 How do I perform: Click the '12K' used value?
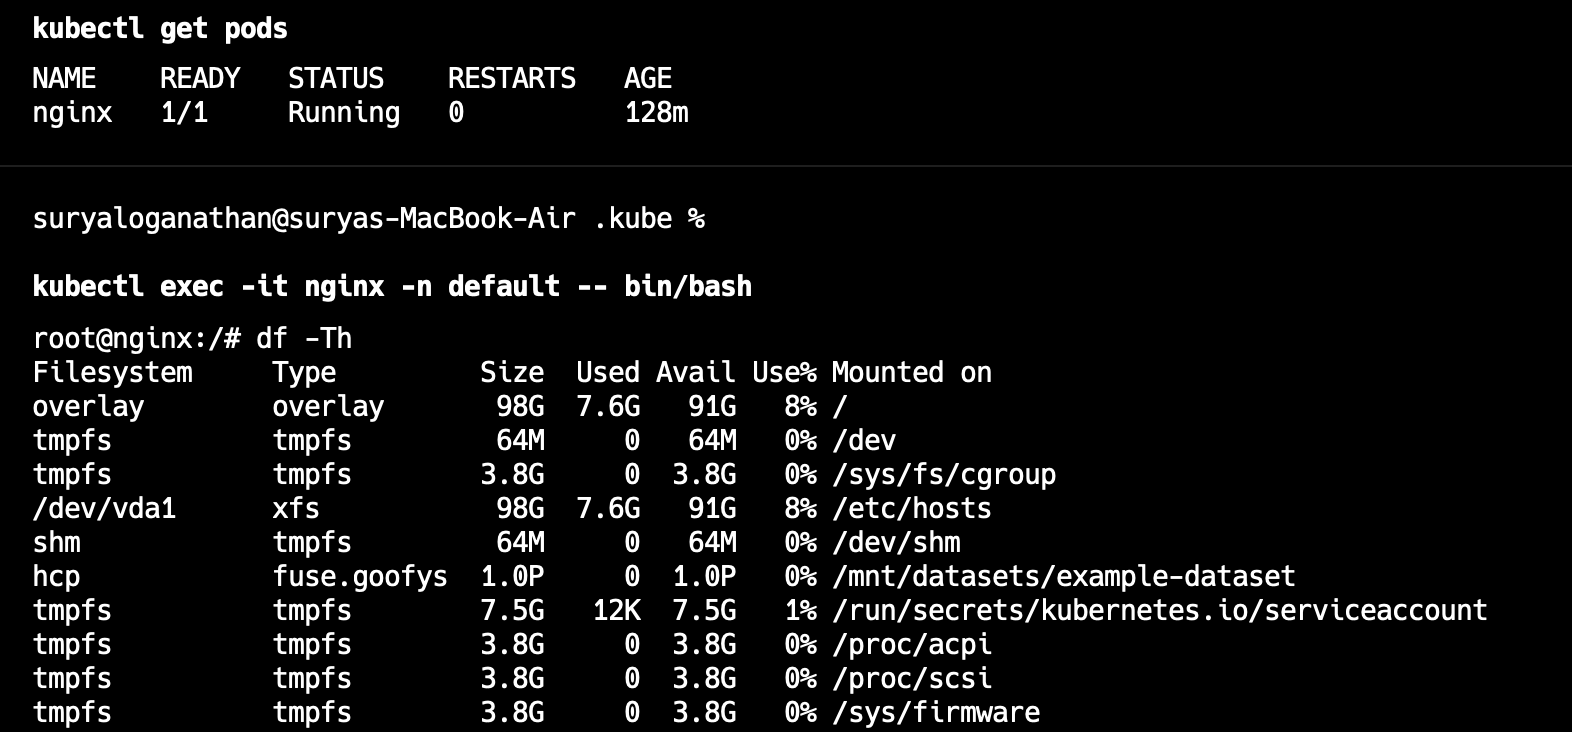(x=616, y=610)
